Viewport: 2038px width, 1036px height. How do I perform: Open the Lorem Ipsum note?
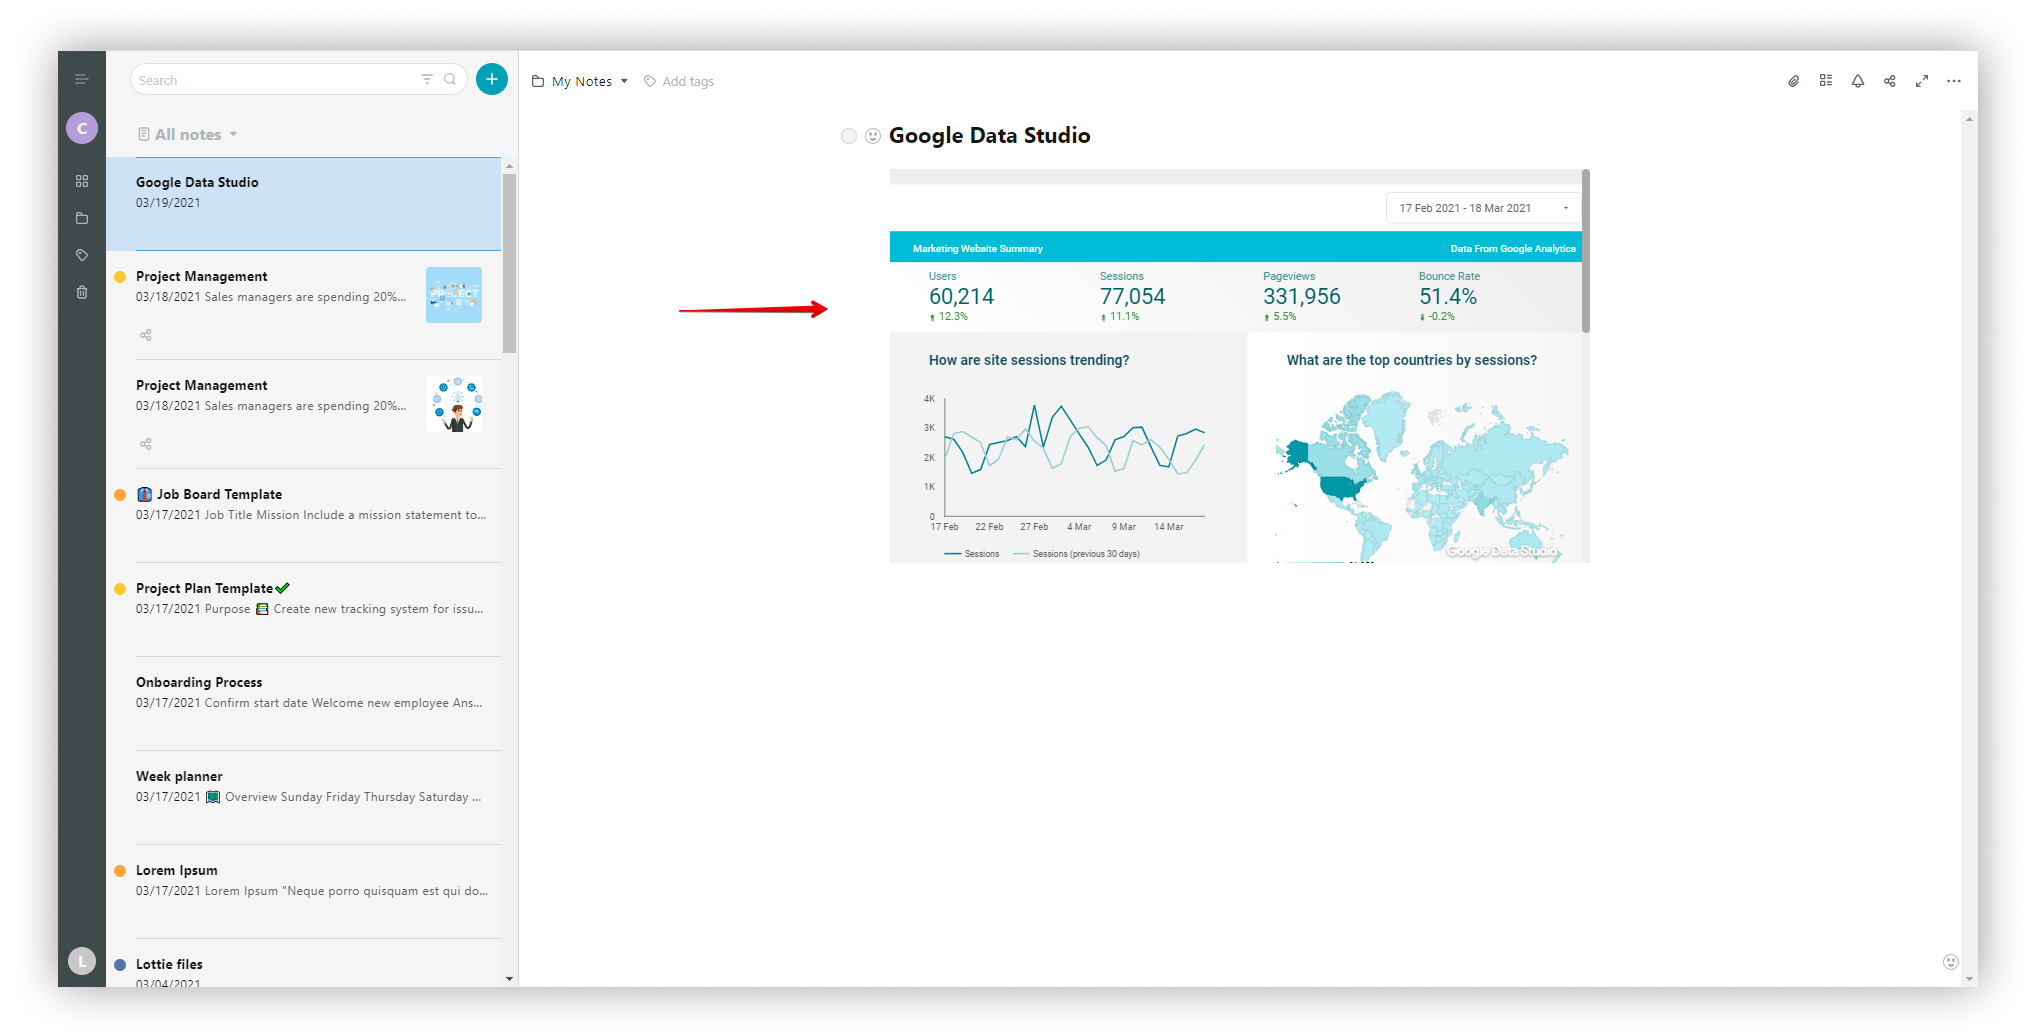304,892
